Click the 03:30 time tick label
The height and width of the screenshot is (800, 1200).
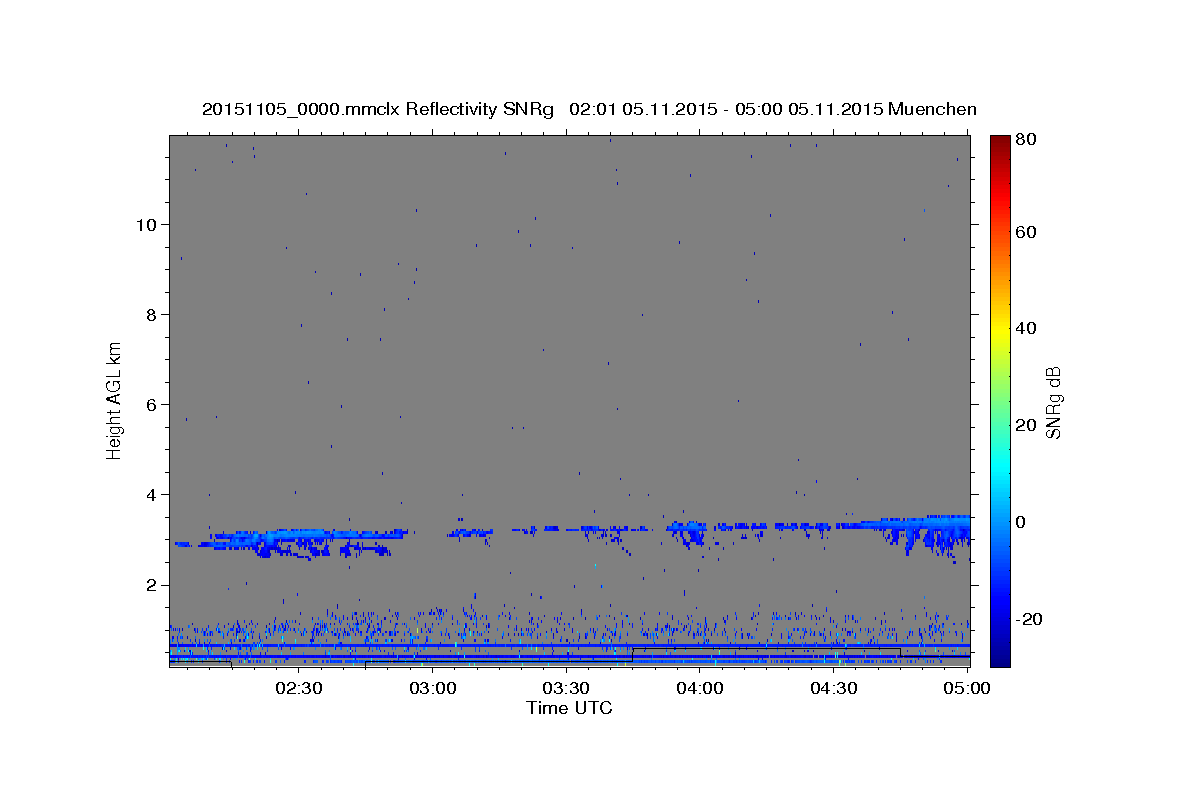coord(566,688)
